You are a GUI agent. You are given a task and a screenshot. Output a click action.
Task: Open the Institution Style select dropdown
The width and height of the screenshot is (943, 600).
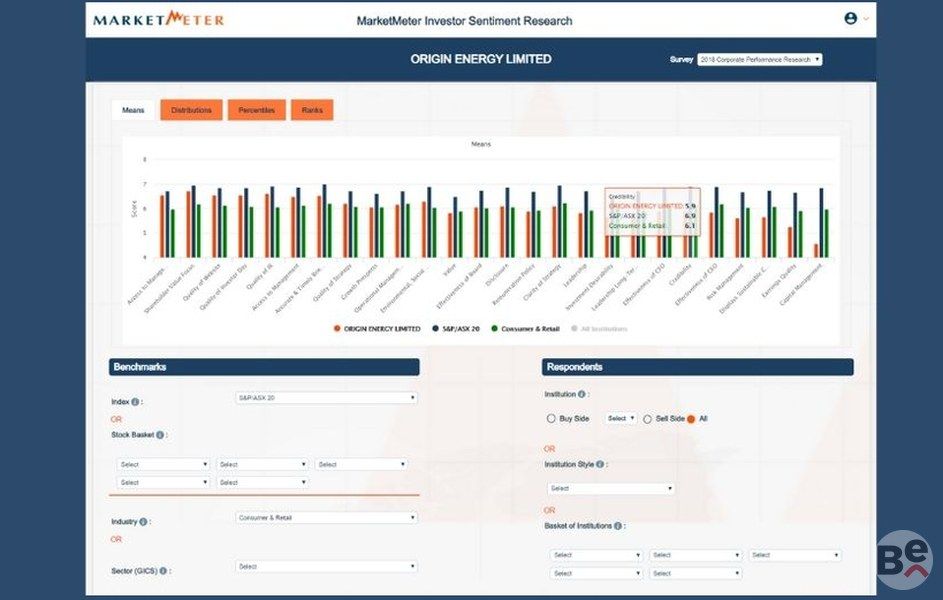coord(611,489)
